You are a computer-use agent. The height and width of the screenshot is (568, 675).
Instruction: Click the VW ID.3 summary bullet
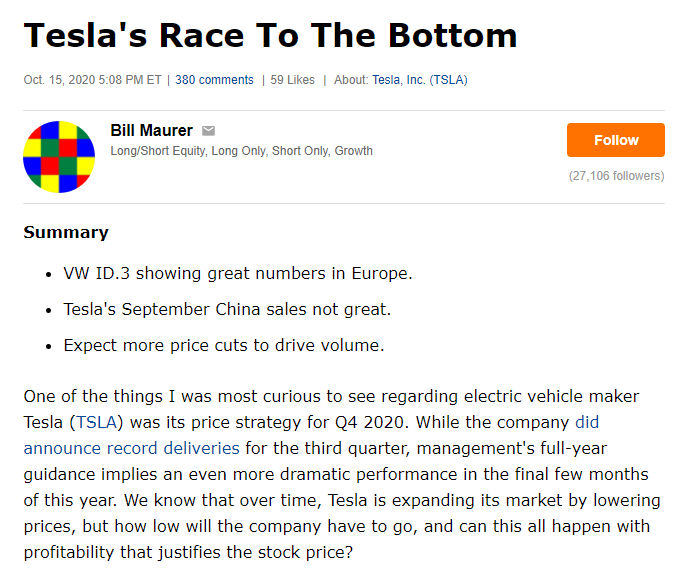coord(238,273)
